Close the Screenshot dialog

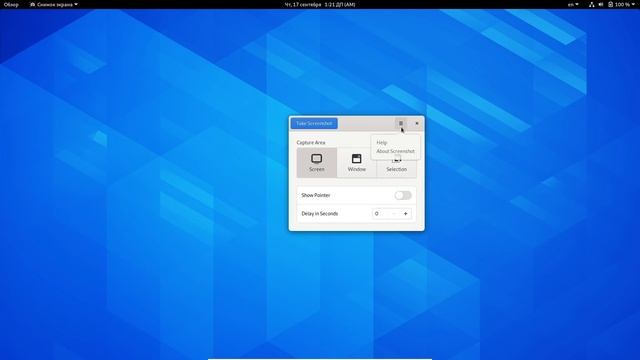tap(417, 123)
